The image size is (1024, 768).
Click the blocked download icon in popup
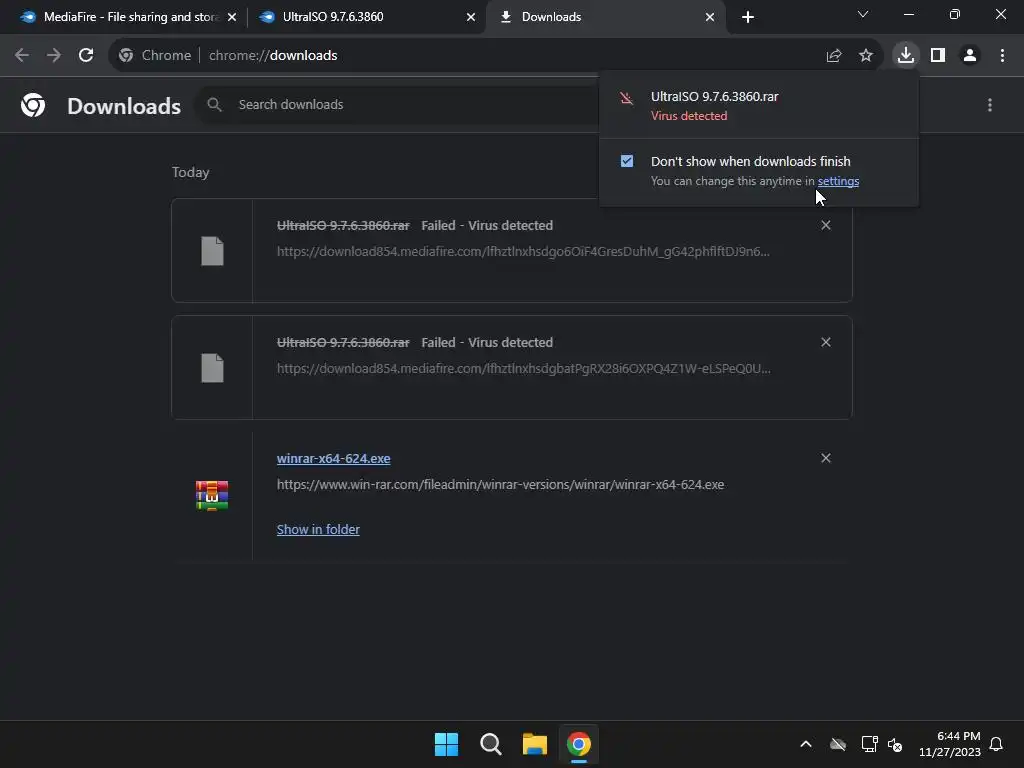coord(626,99)
